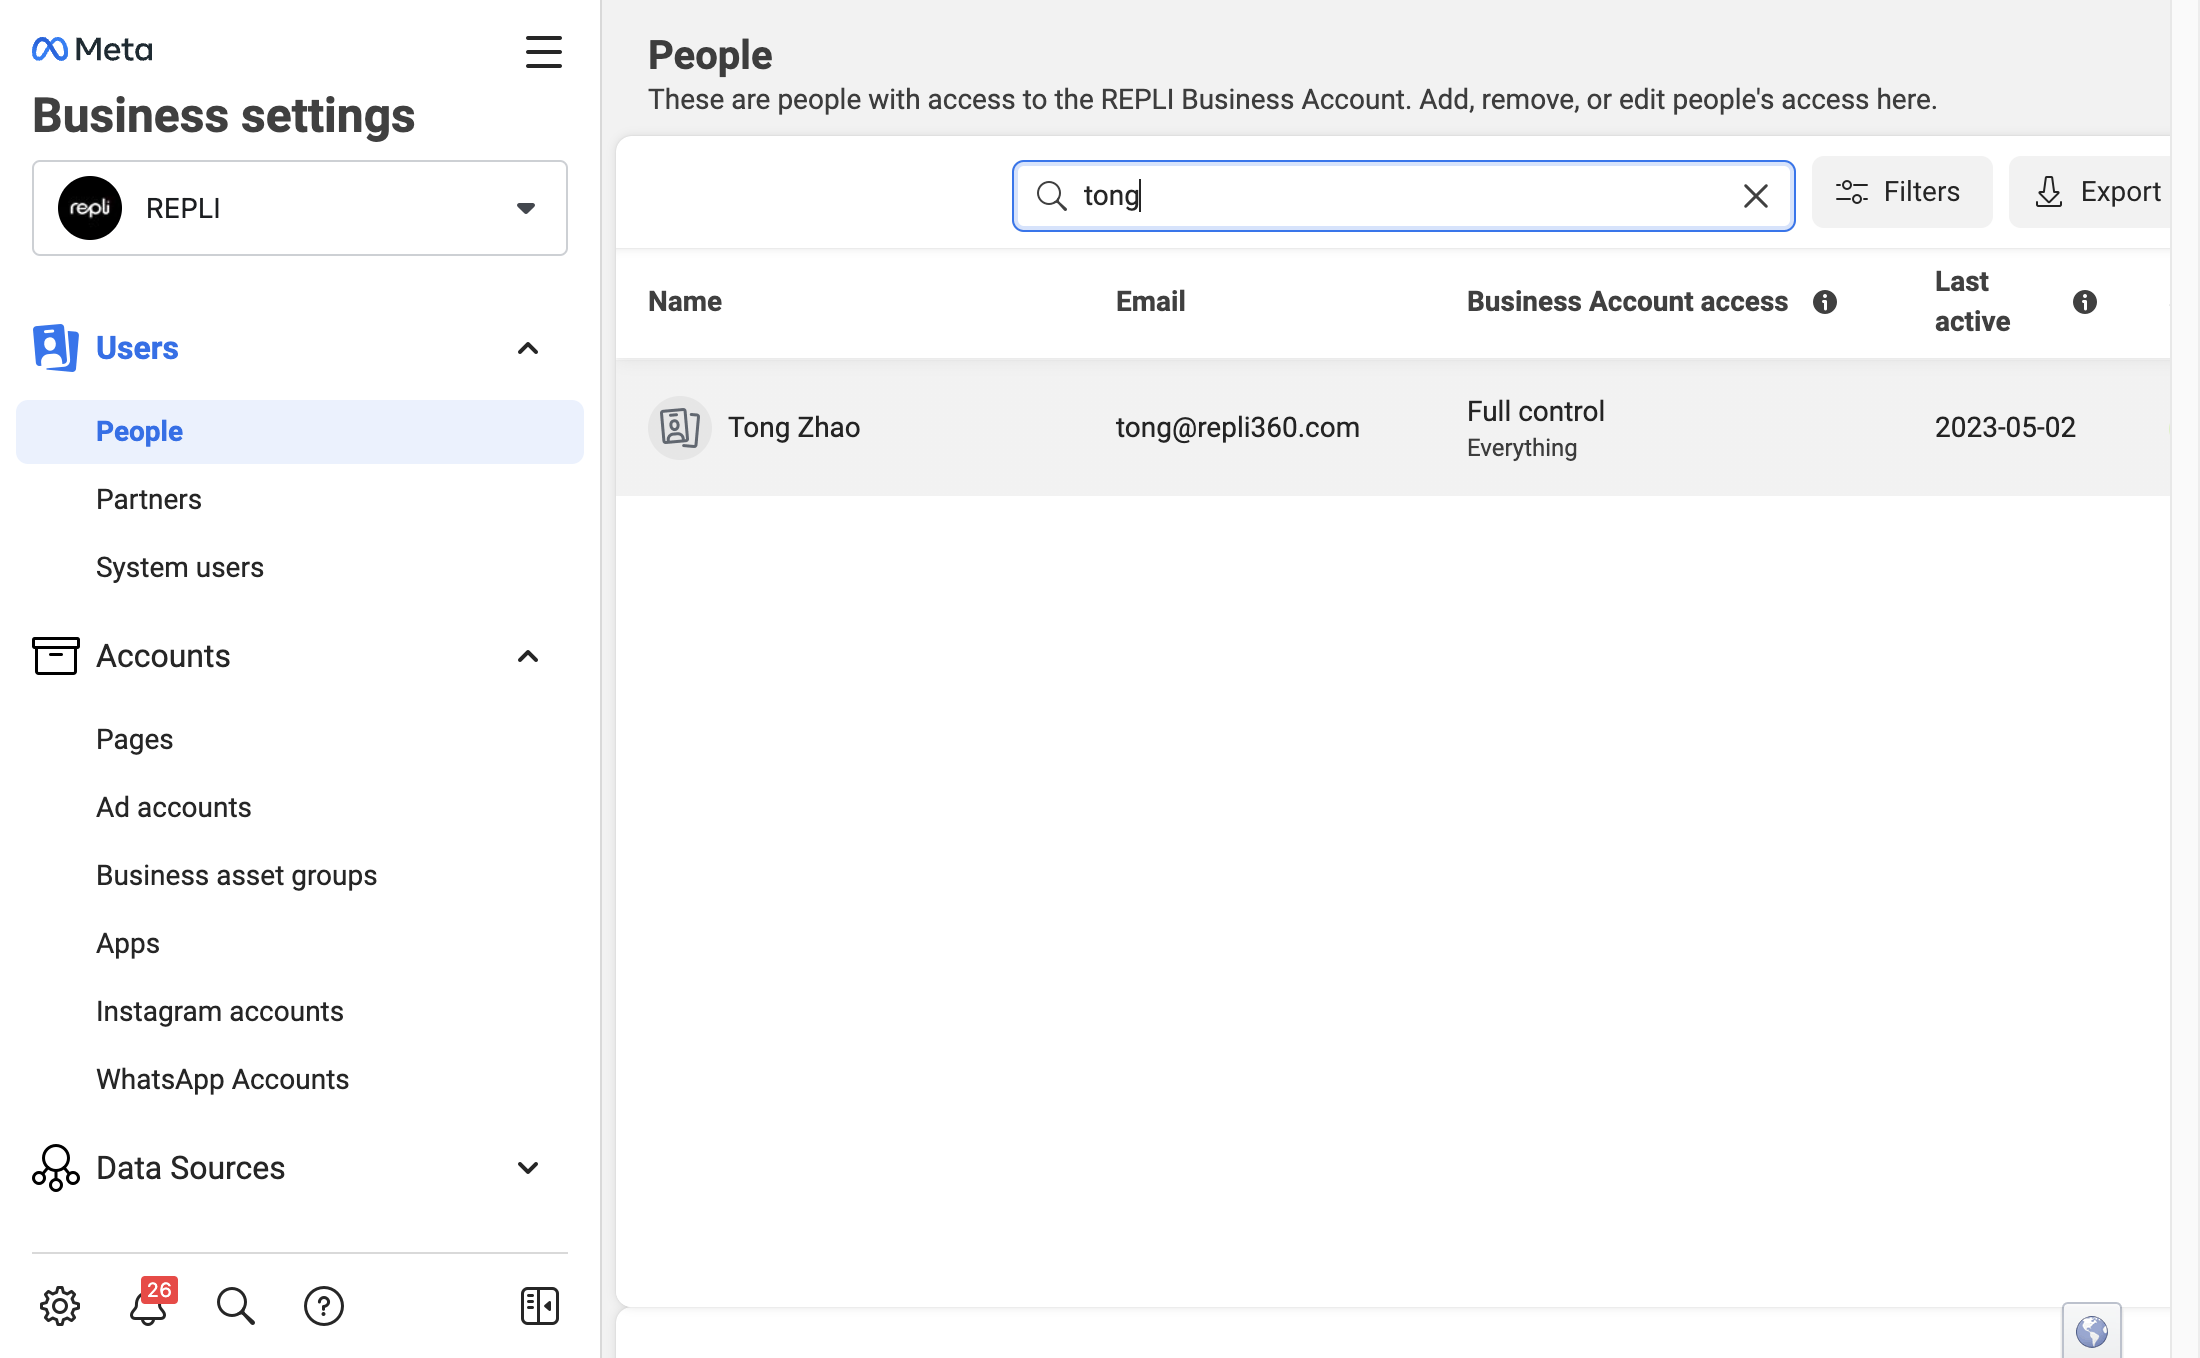Open System users page

[180, 567]
